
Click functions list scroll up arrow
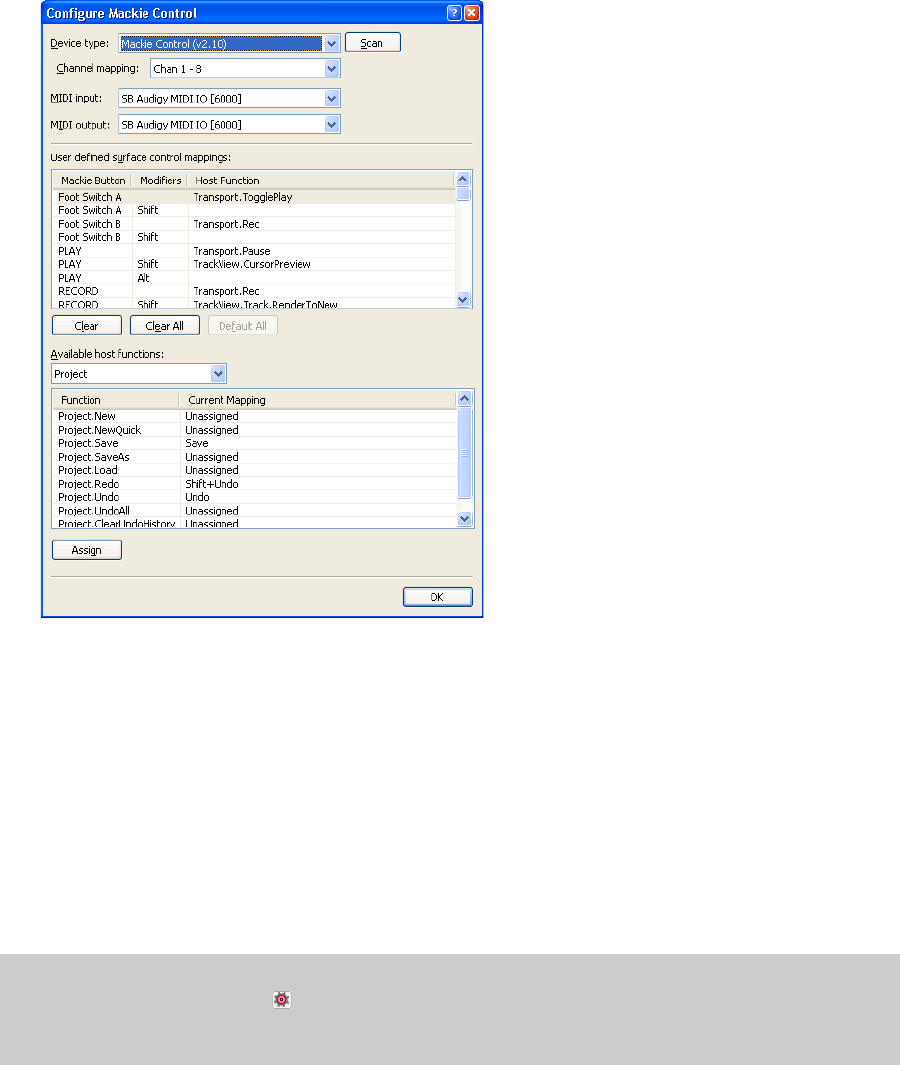pos(465,399)
